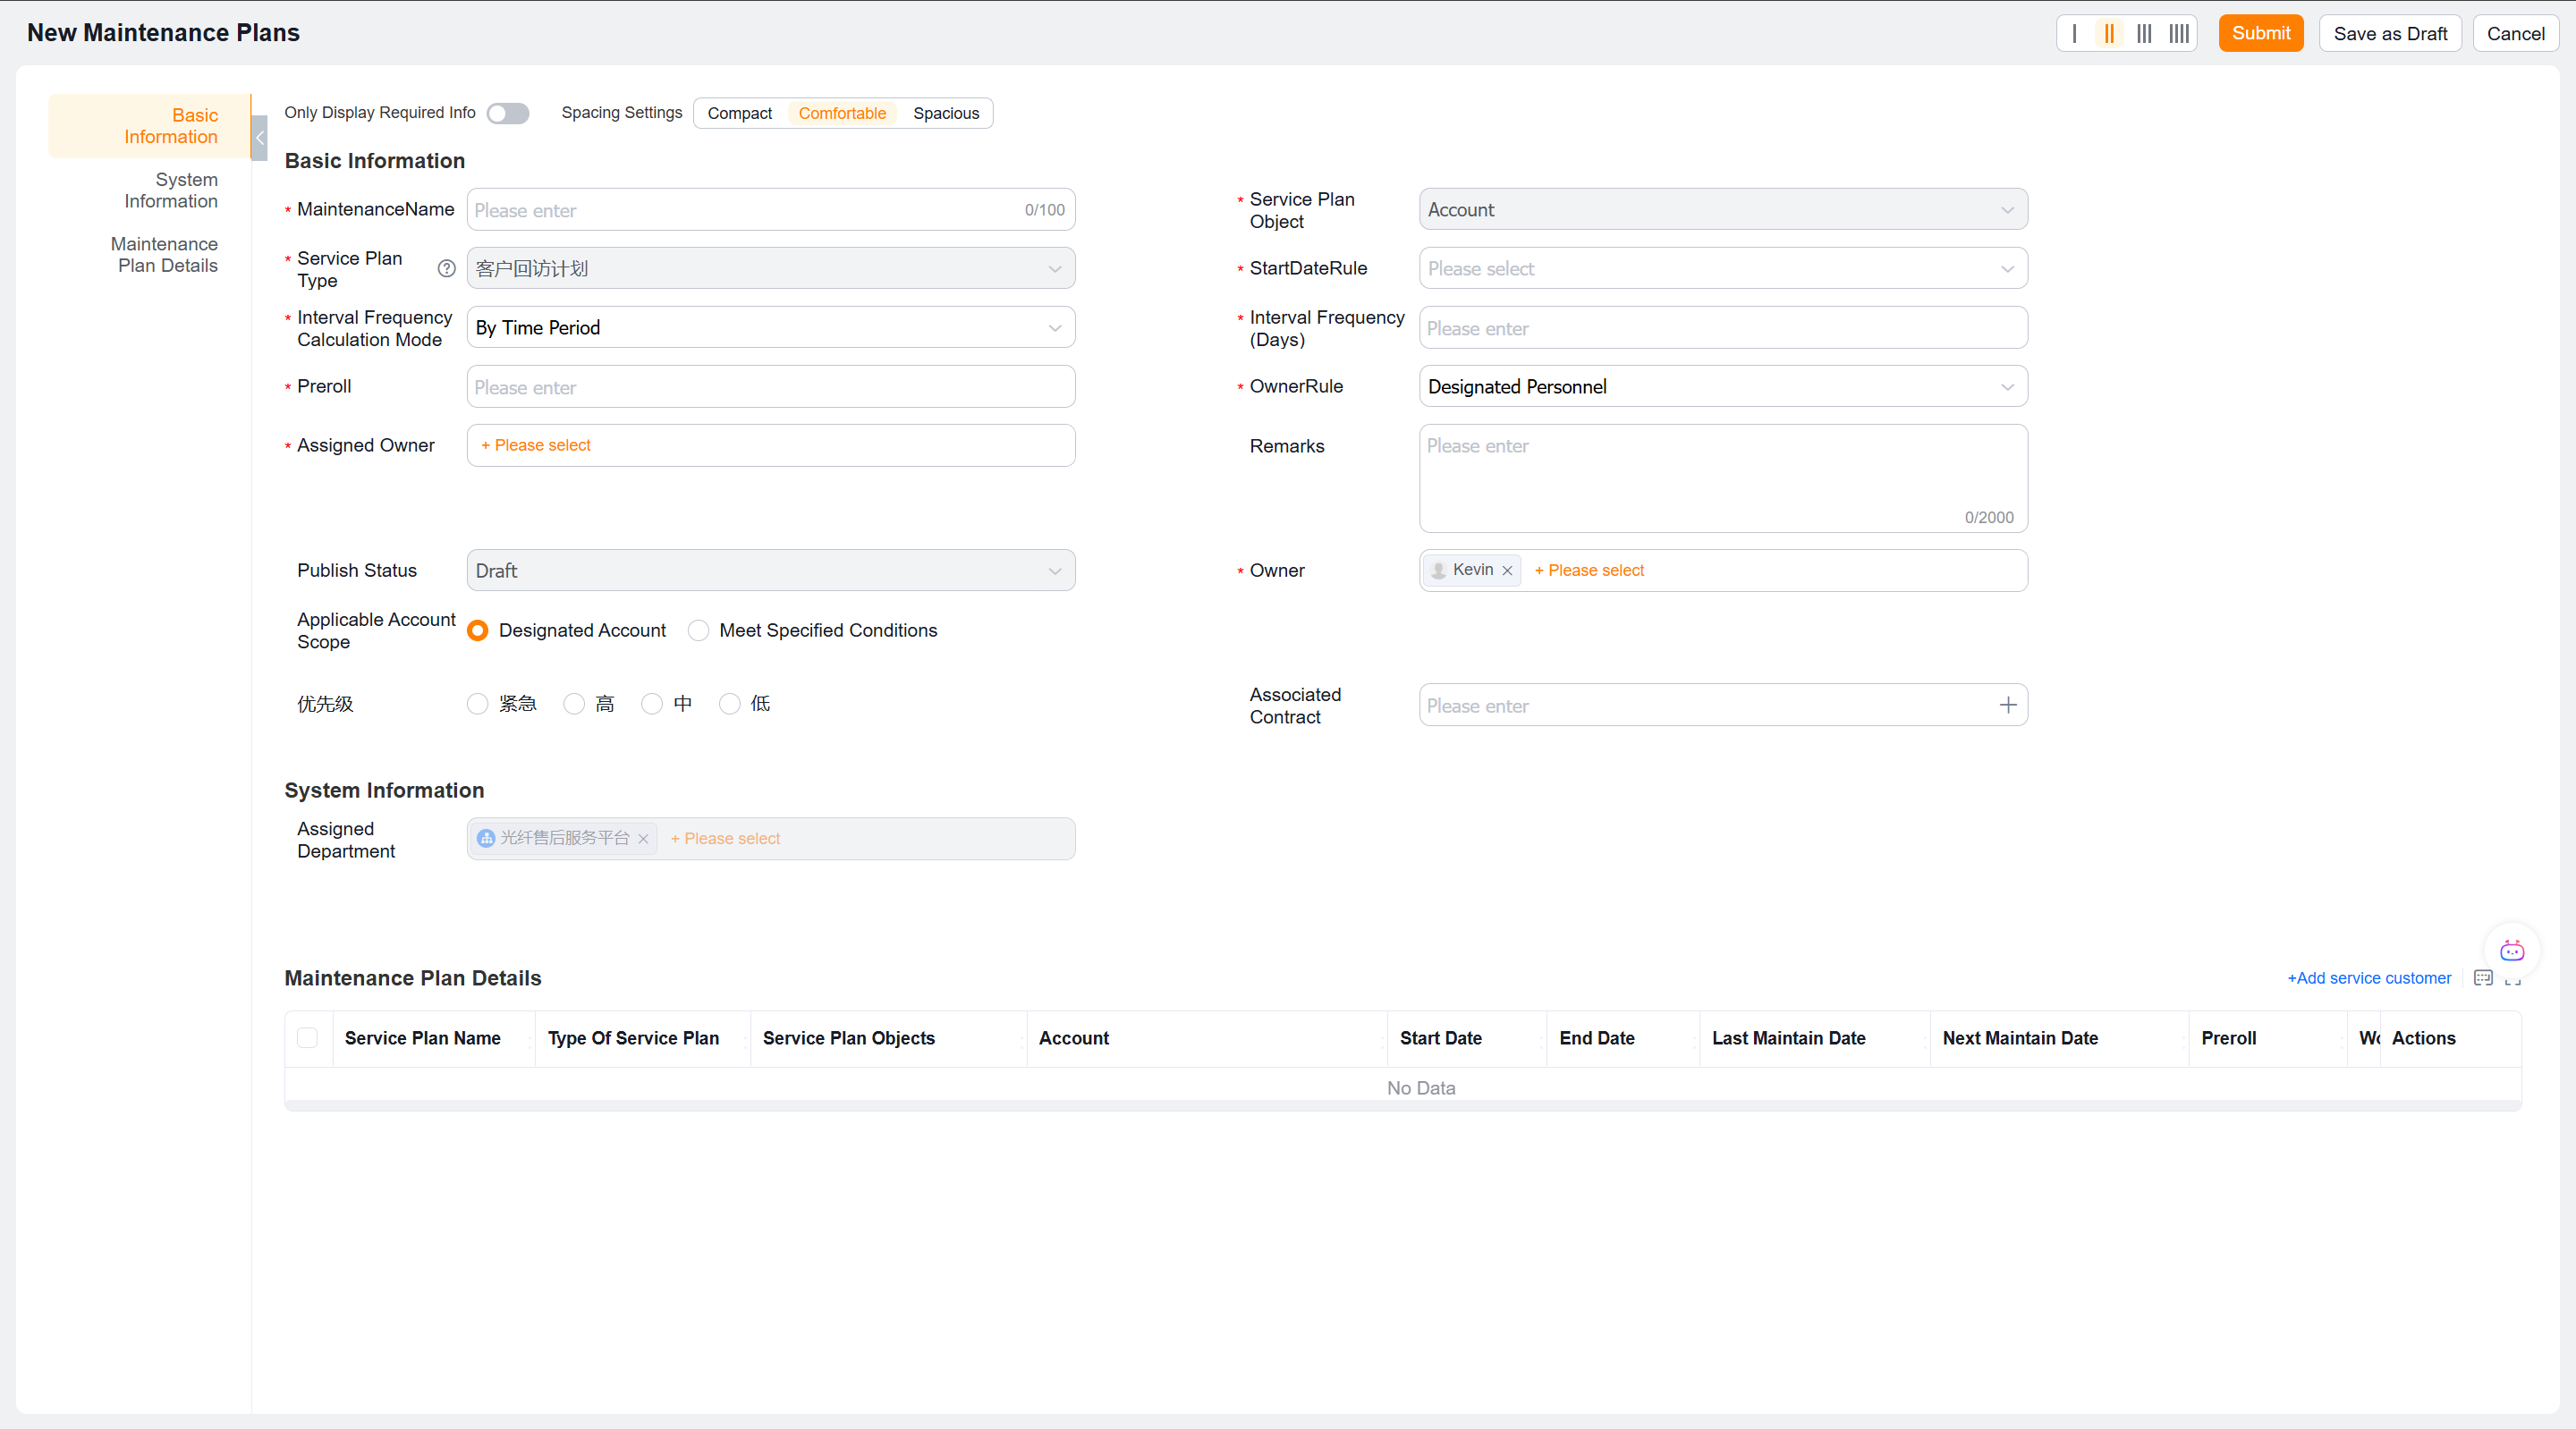Click Save as Draft button
This screenshot has height=1429, width=2576.
tap(2390, 33)
